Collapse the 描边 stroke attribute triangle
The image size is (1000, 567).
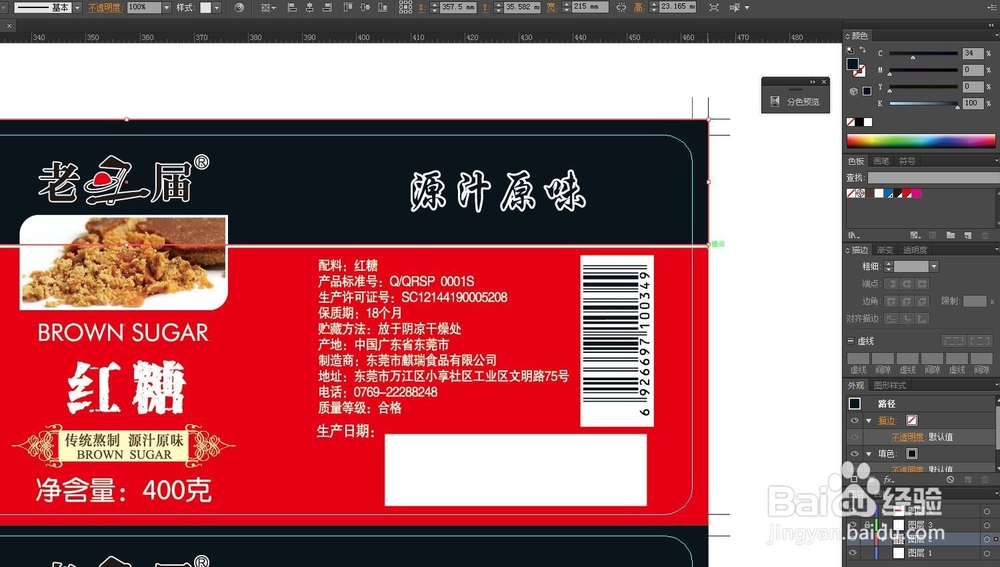coord(869,420)
